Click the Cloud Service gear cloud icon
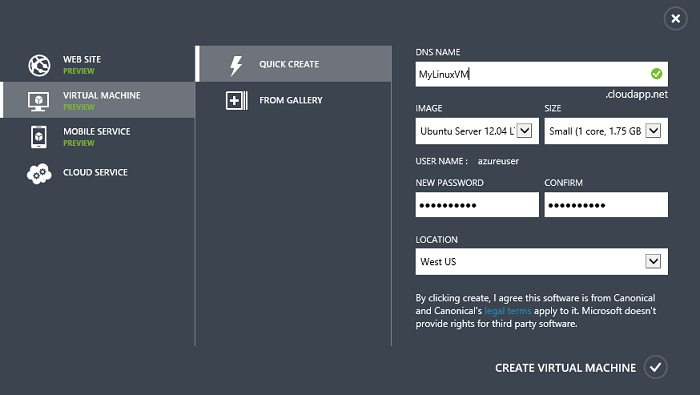 coord(39,174)
